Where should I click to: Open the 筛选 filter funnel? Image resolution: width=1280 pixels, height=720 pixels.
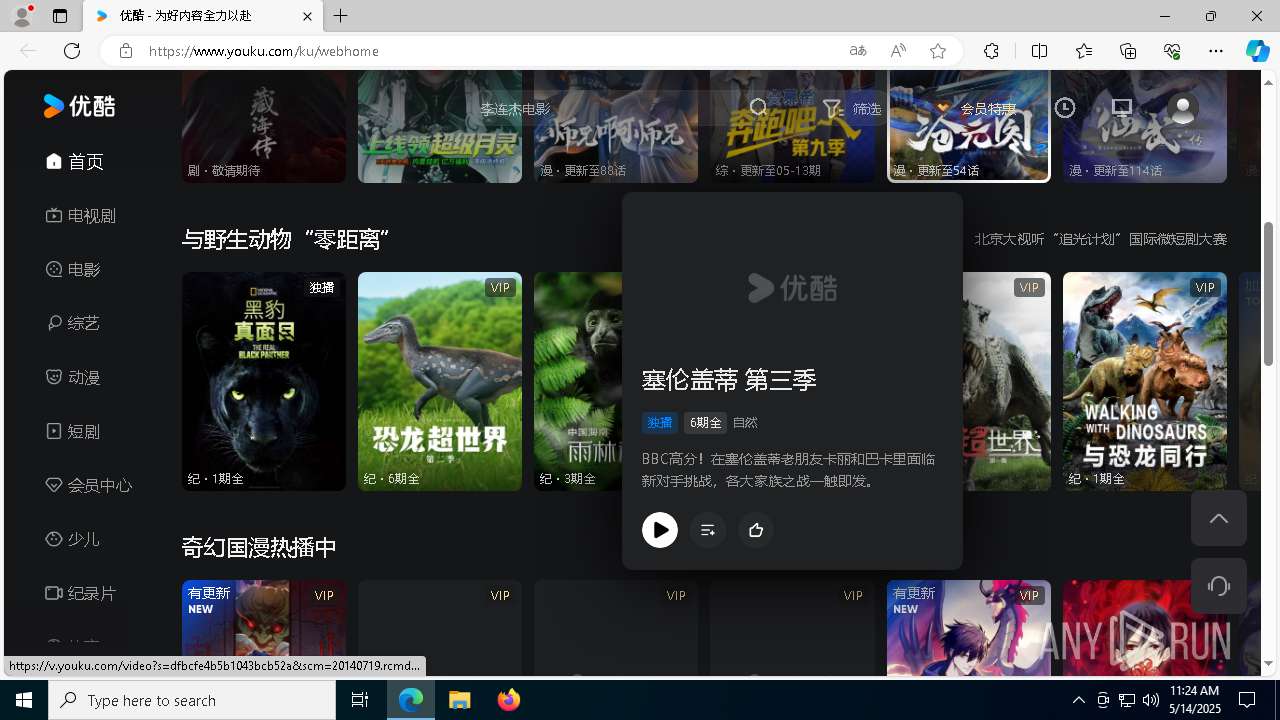click(x=852, y=108)
